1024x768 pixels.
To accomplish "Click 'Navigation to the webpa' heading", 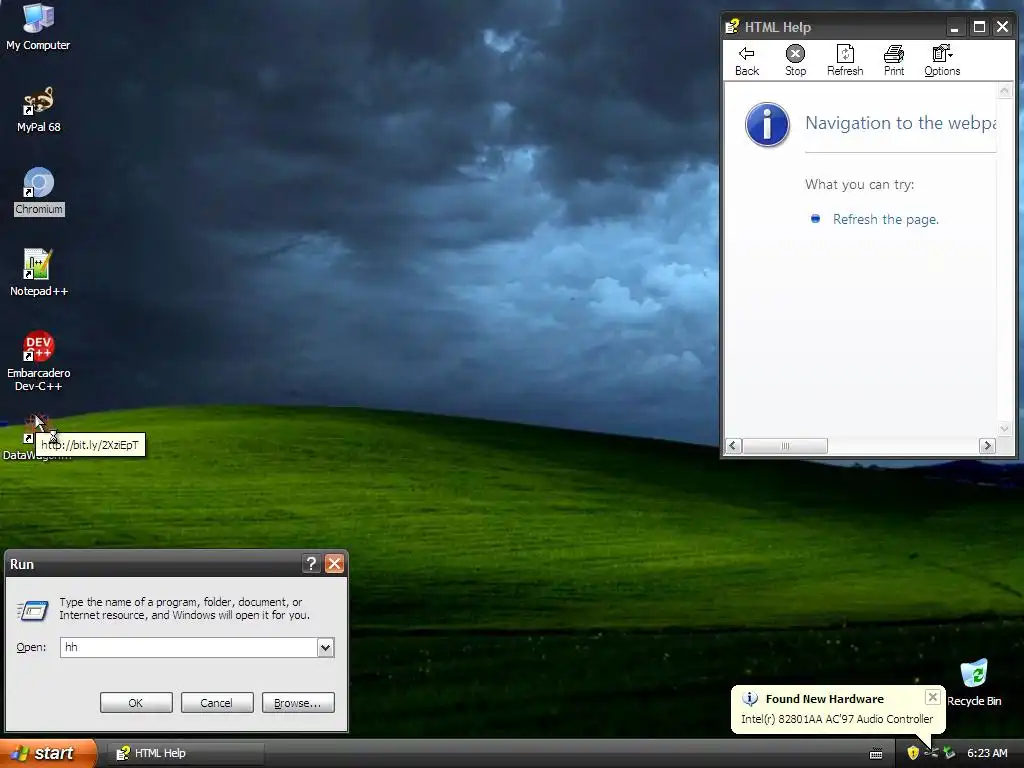I will tap(901, 123).
